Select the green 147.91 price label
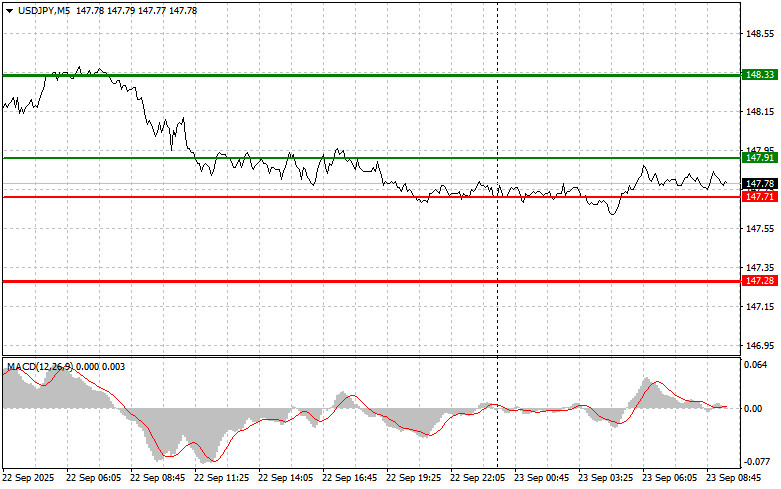Image resolution: width=781 pixels, height=489 pixels. point(760,158)
